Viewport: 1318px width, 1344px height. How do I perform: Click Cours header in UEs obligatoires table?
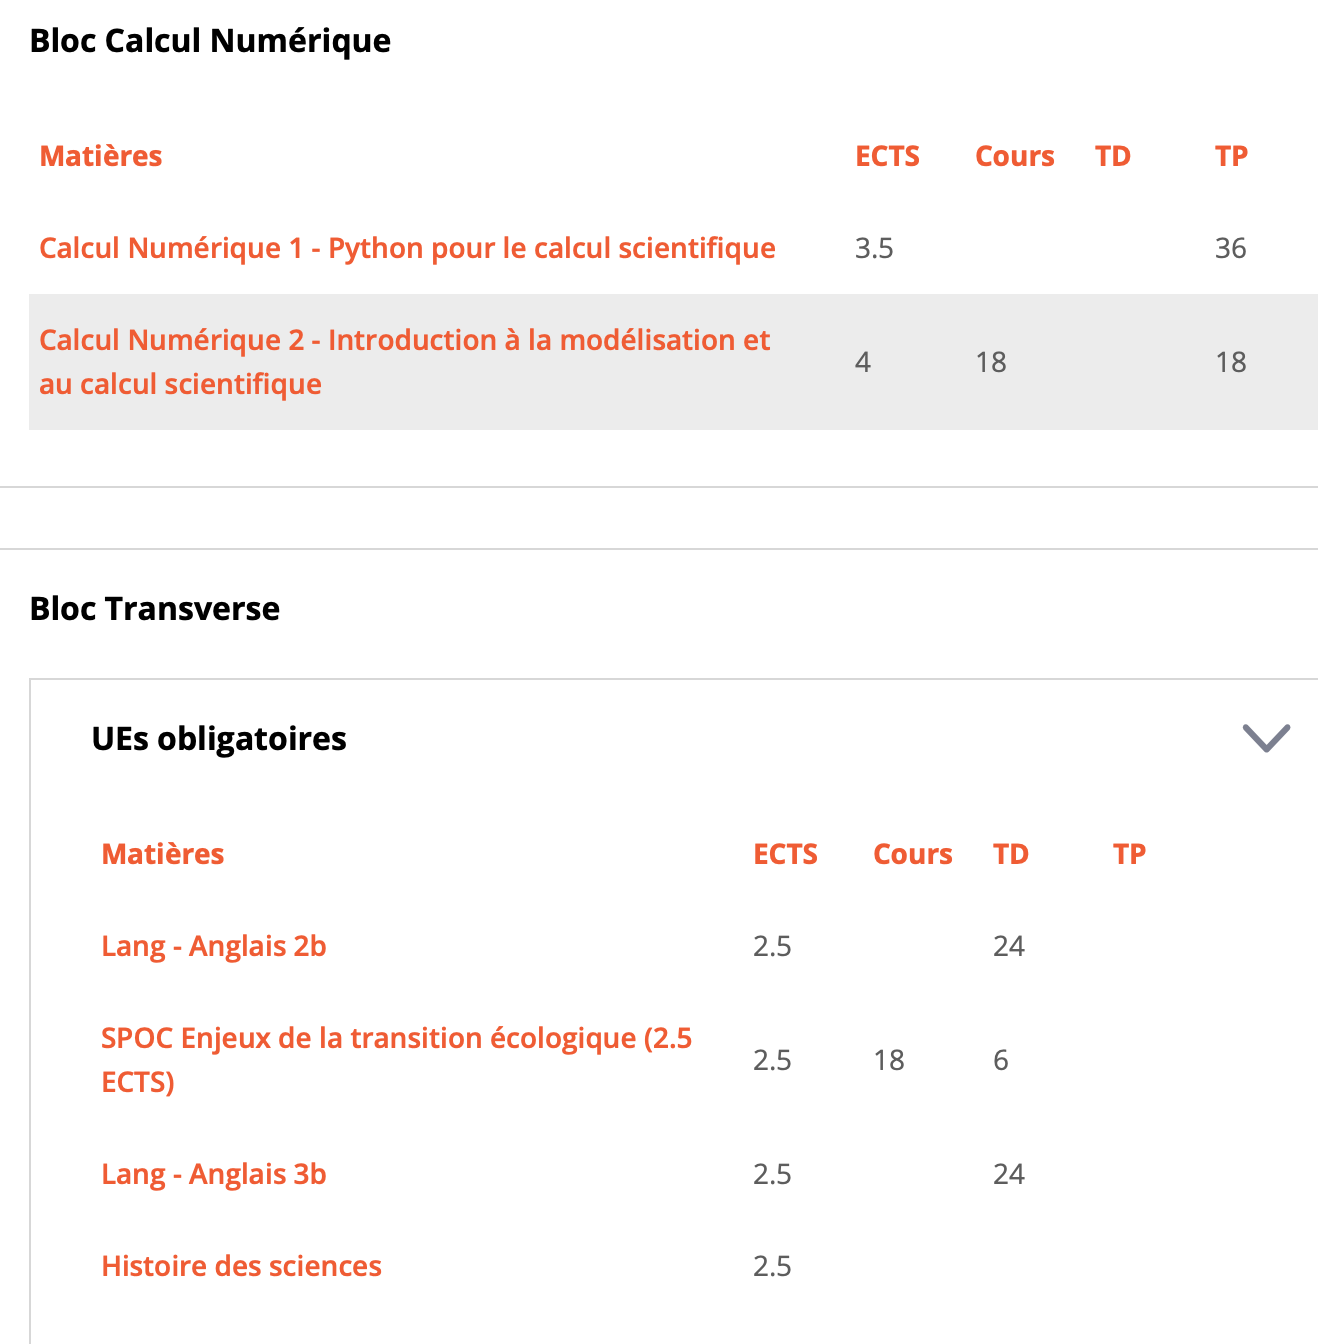coord(912,854)
